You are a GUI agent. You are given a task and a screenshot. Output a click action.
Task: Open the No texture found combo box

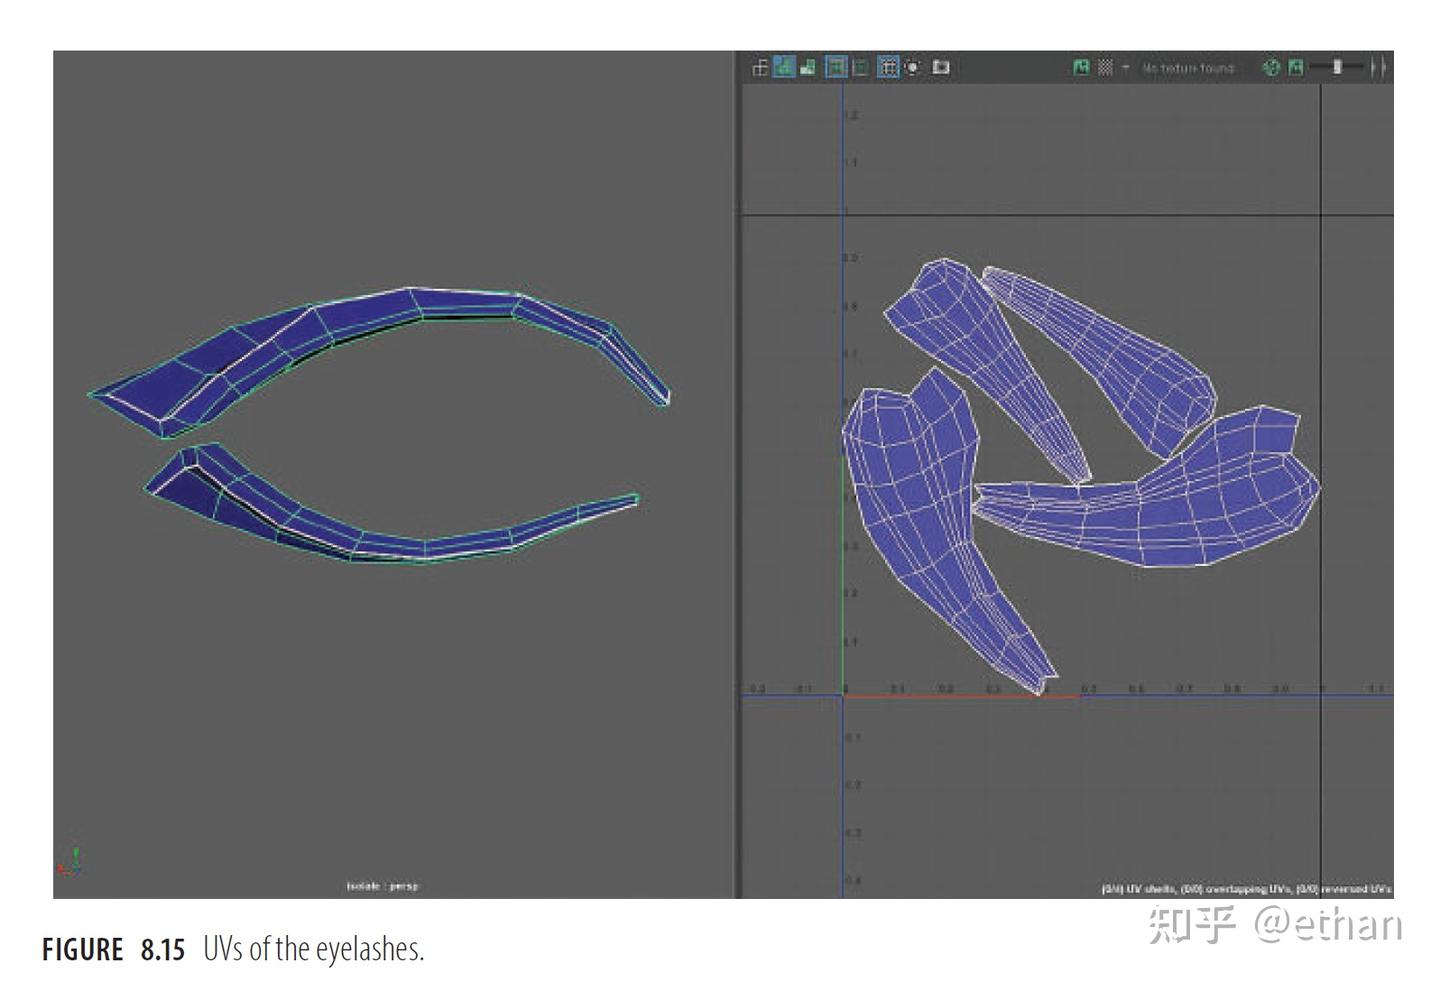(x=1190, y=67)
